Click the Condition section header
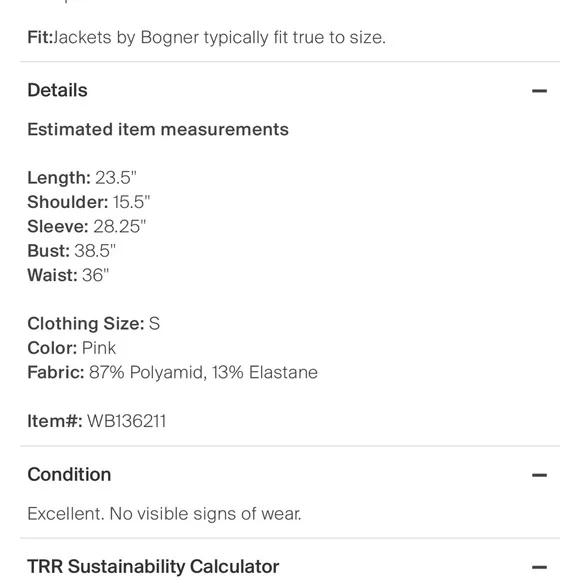The width and height of the screenshot is (580, 580). click(69, 475)
